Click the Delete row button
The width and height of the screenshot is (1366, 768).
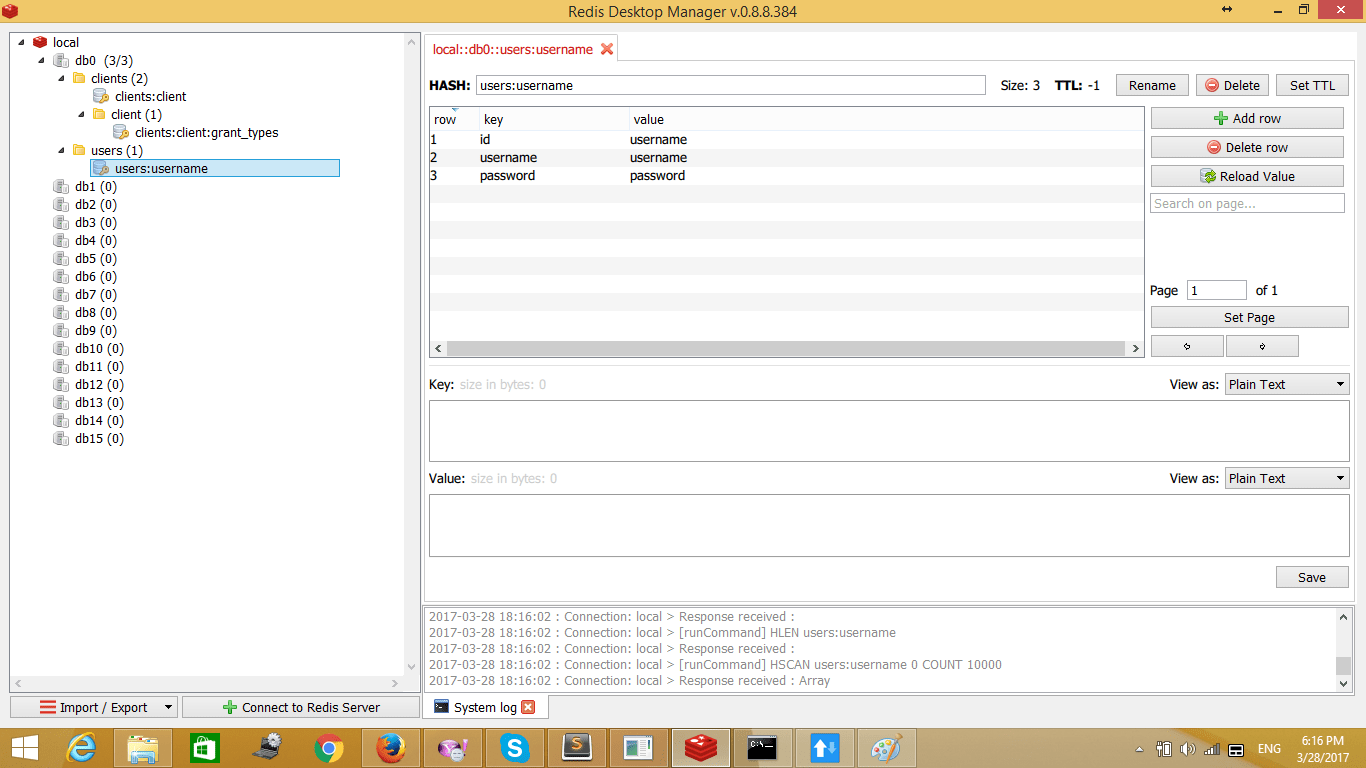click(x=1247, y=147)
